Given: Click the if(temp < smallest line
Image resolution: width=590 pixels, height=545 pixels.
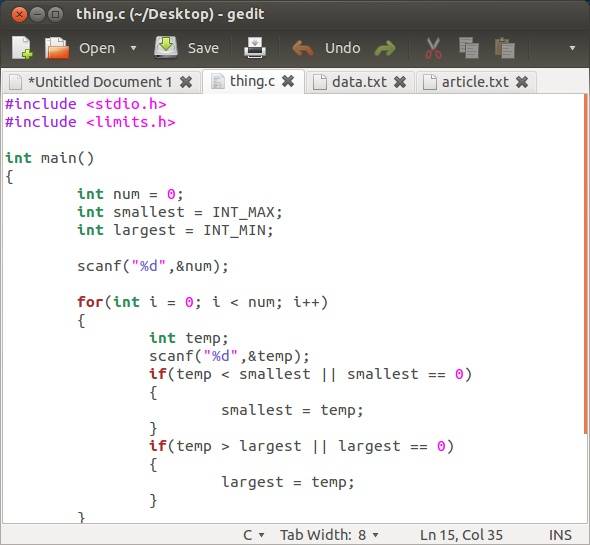Looking at the screenshot, I should point(310,374).
